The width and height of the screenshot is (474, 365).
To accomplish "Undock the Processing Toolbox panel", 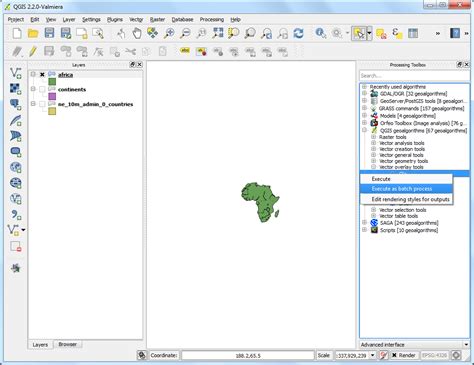I will tap(459, 65).
